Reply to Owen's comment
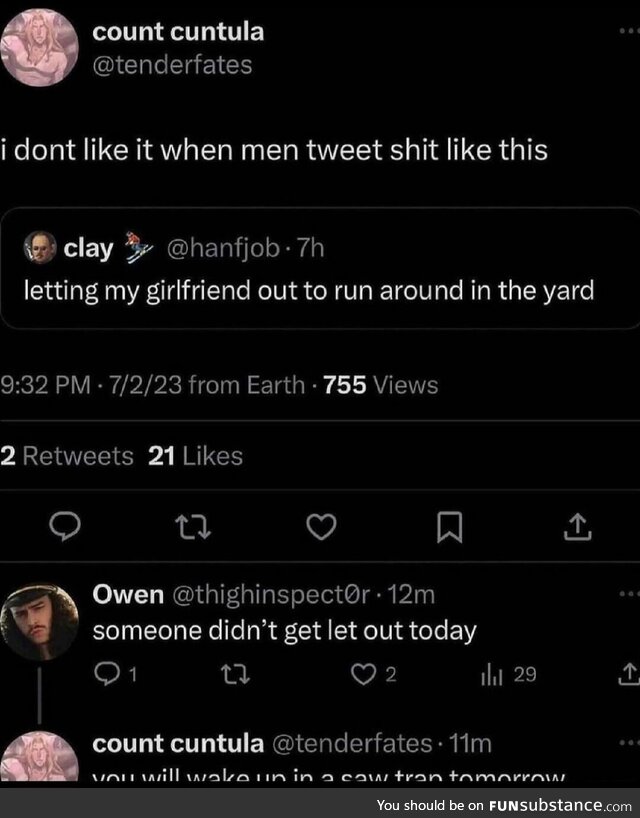 pos(106,675)
